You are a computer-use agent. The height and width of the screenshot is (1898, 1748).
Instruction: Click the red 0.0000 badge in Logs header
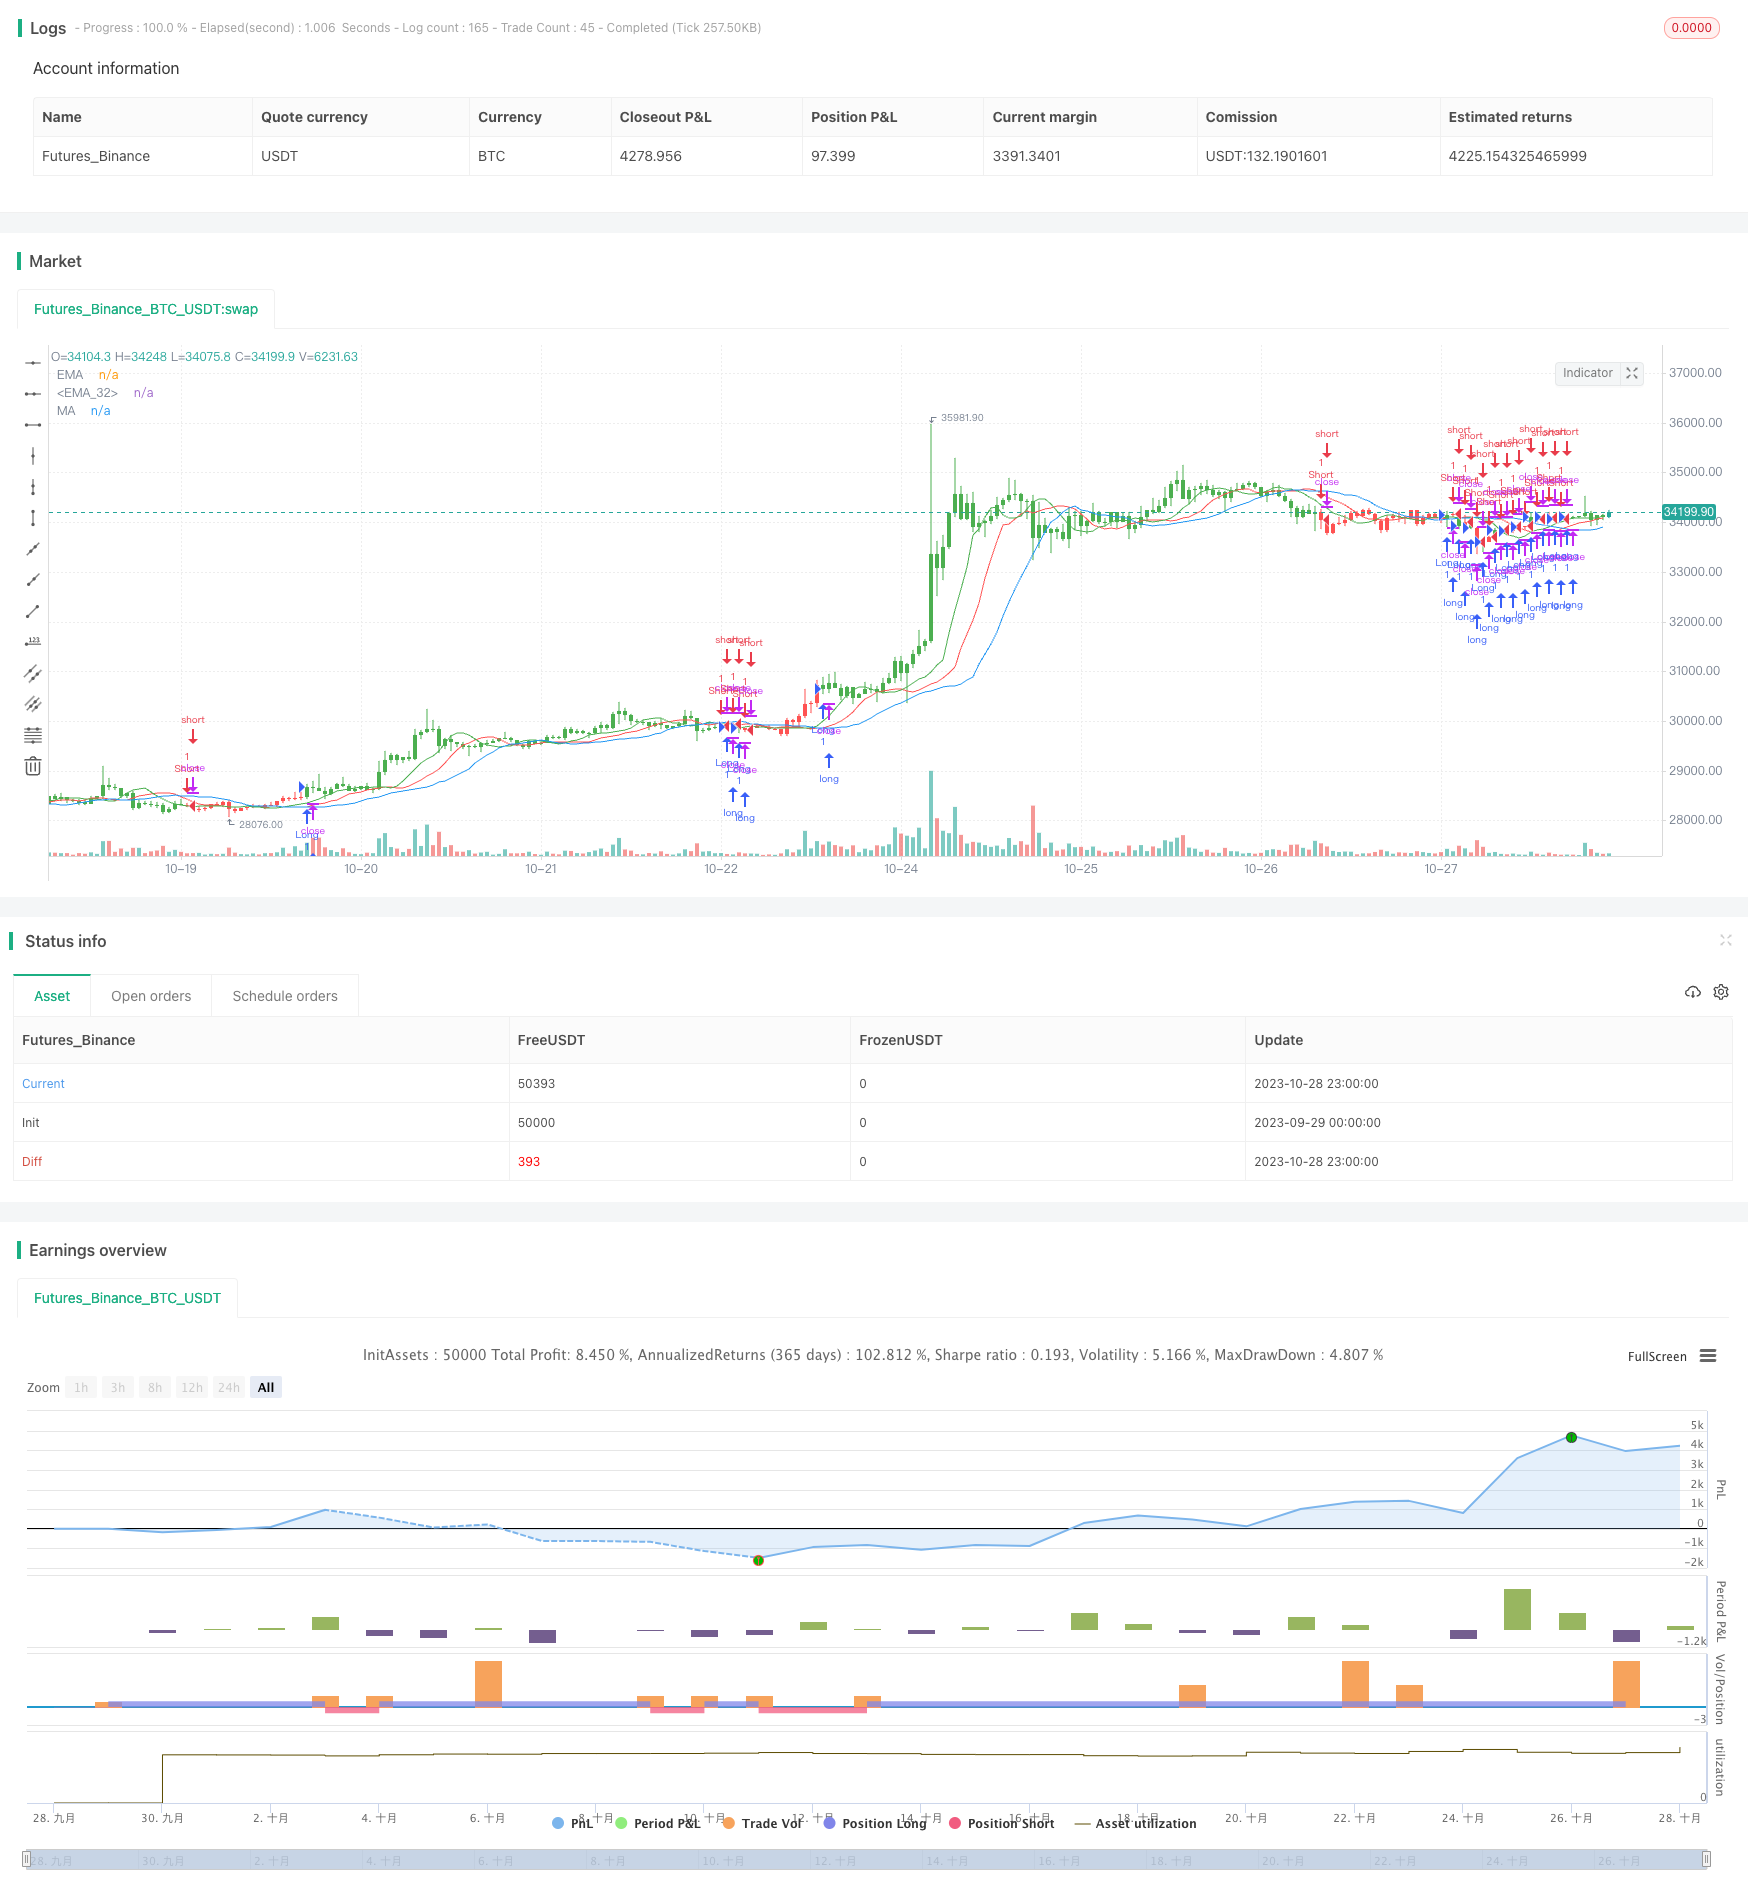pyautogui.click(x=1691, y=28)
